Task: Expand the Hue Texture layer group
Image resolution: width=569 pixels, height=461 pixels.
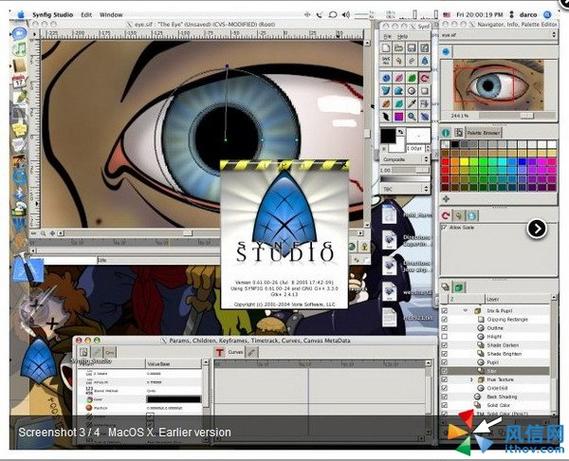Action: pos(471,379)
